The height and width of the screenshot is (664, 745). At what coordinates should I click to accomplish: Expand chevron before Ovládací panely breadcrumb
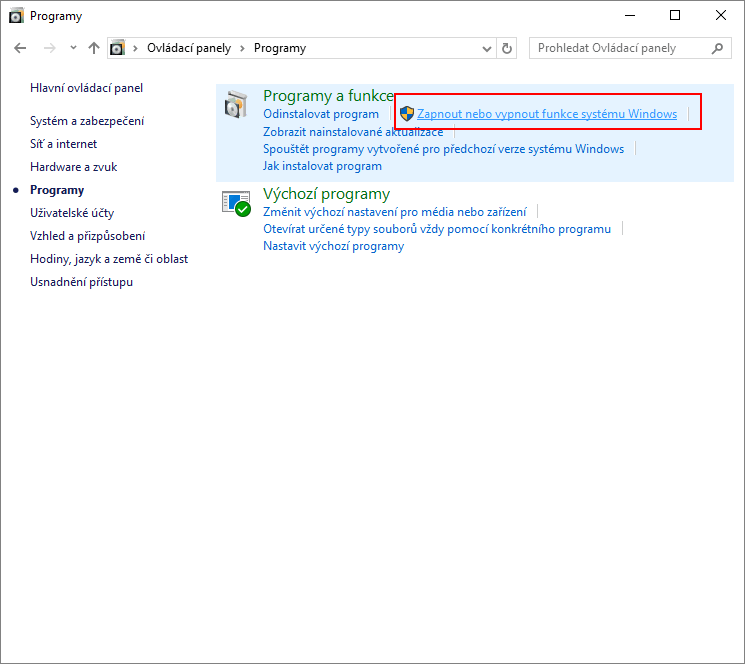(x=135, y=48)
